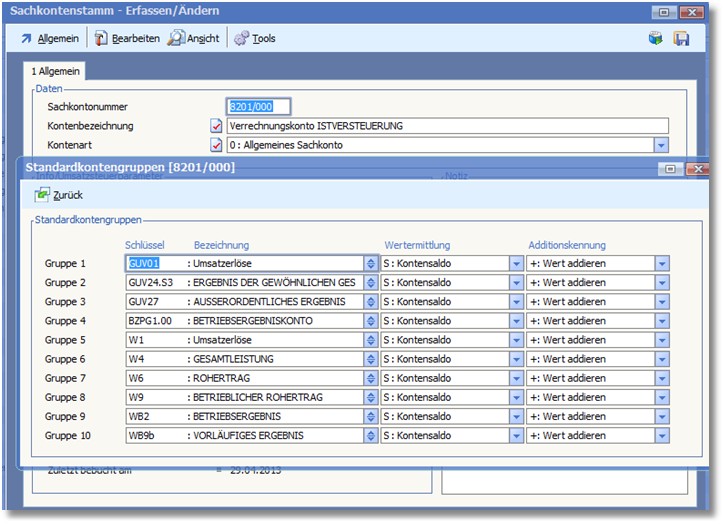The height and width of the screenshot is (524, 723).
Task: Open the Bearbeiten menu
Action: (x=134, y=38)
